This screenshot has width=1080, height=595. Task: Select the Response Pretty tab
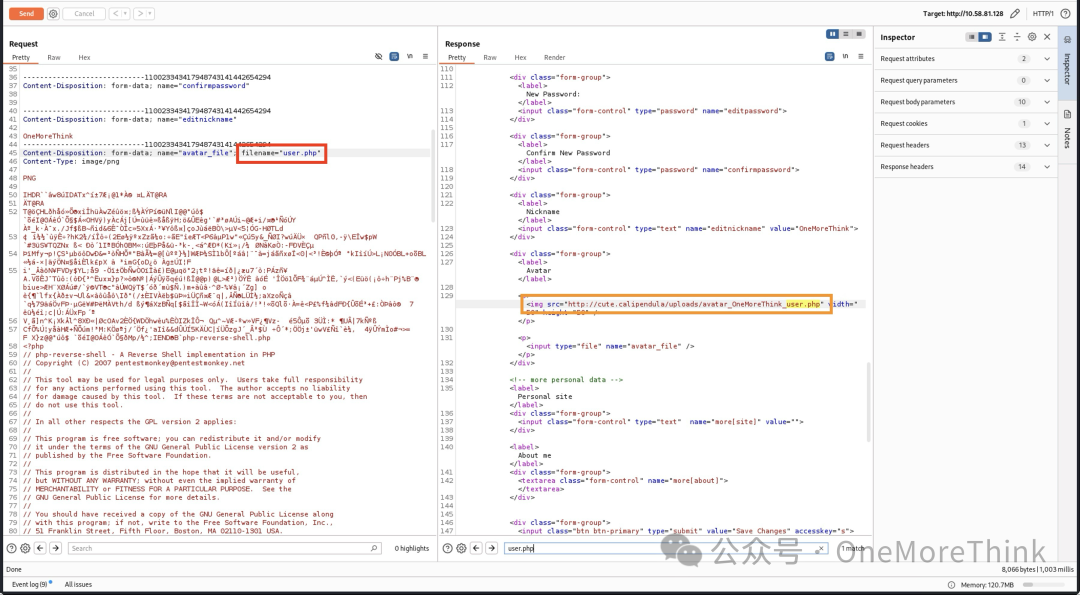coord(457,58)
